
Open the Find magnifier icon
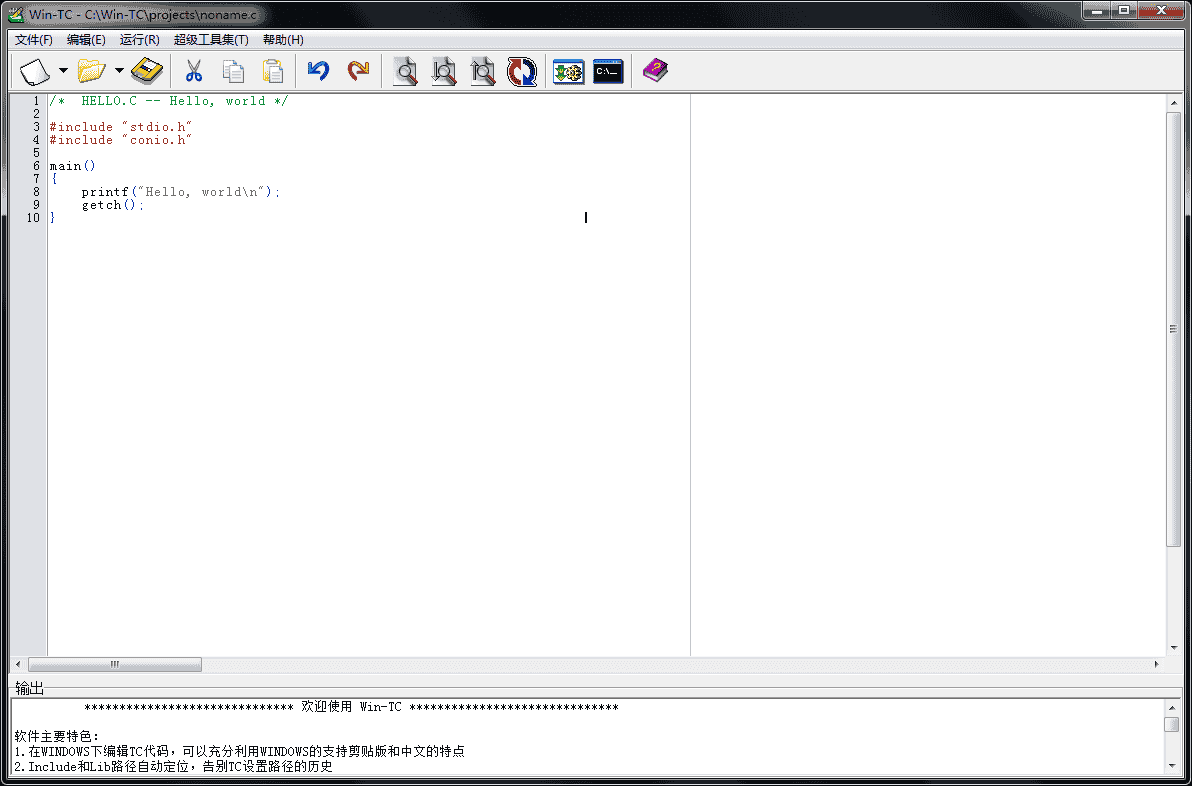point(405,71)
